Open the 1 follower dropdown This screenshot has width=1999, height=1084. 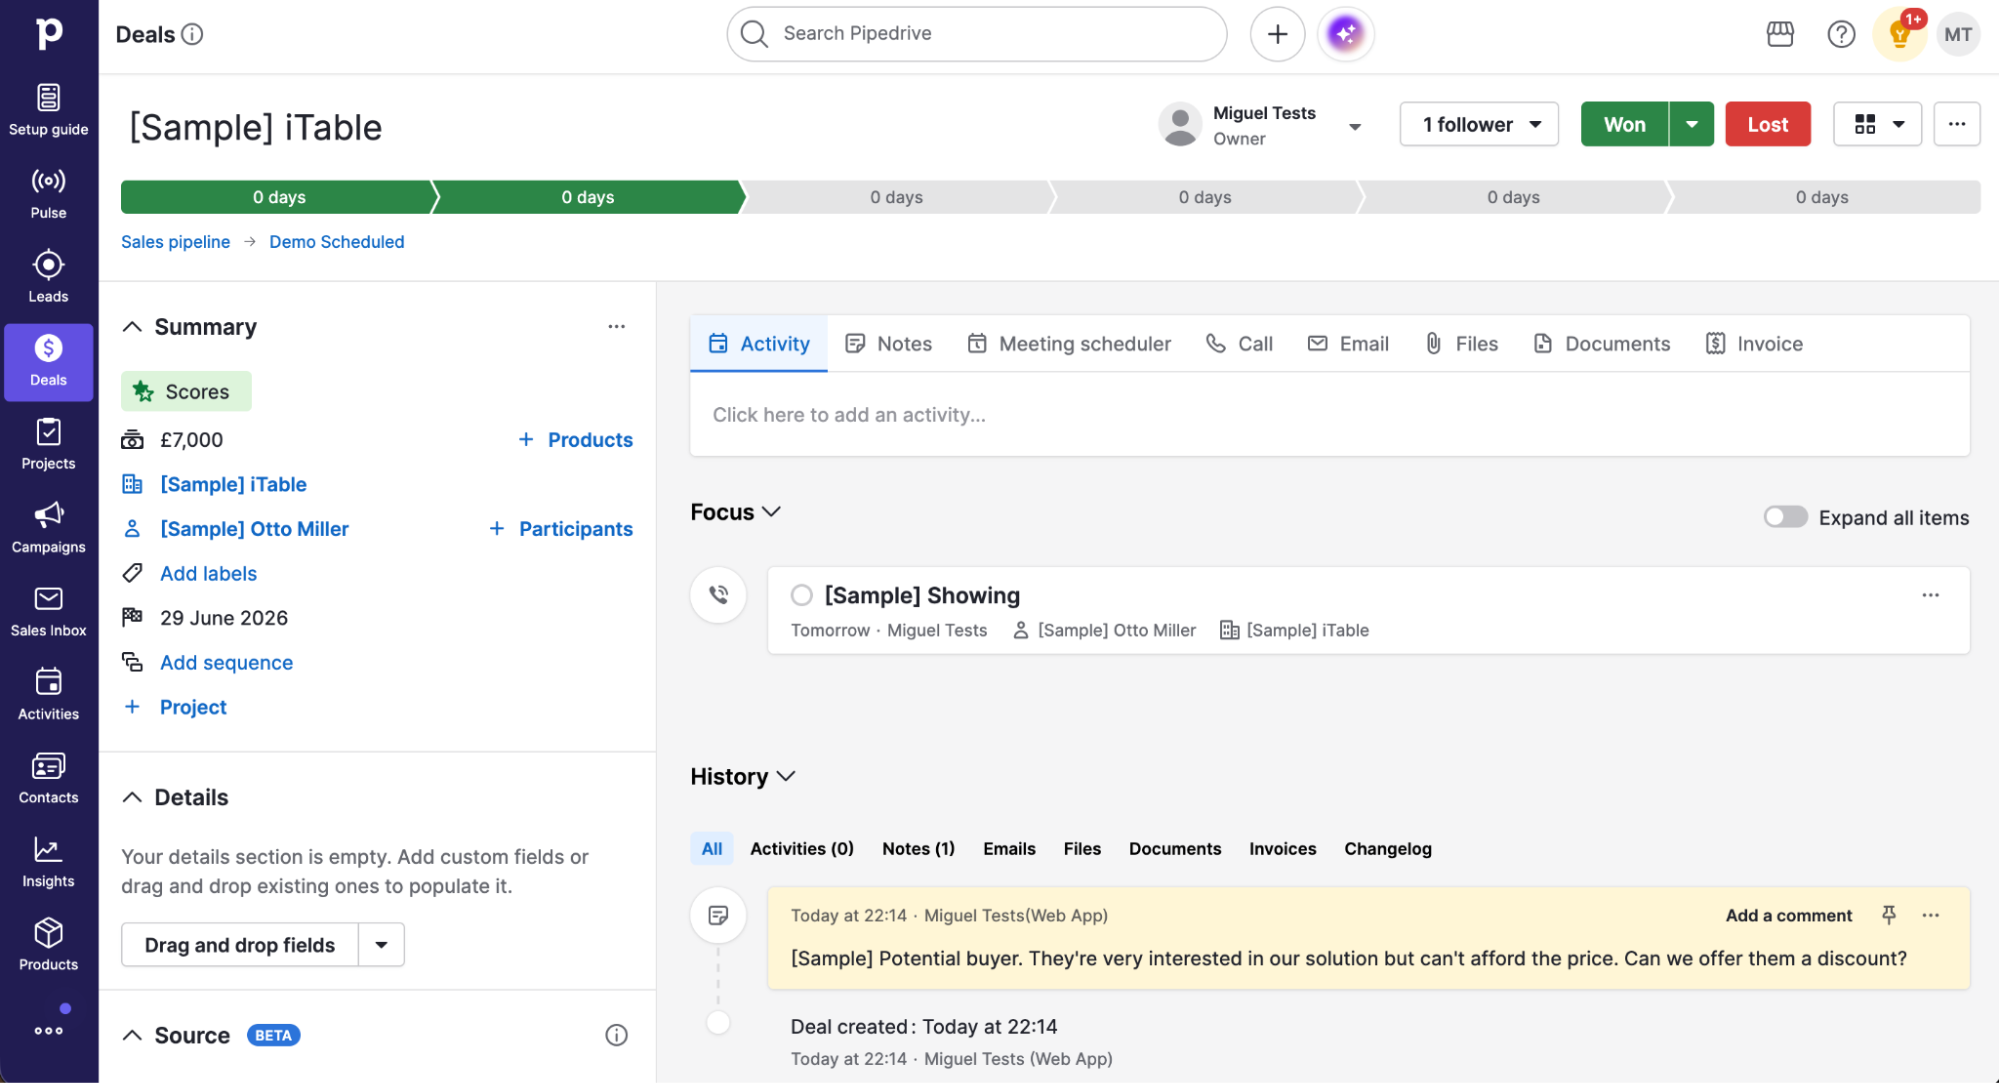pyautogui.click(x=1479, y=124)
